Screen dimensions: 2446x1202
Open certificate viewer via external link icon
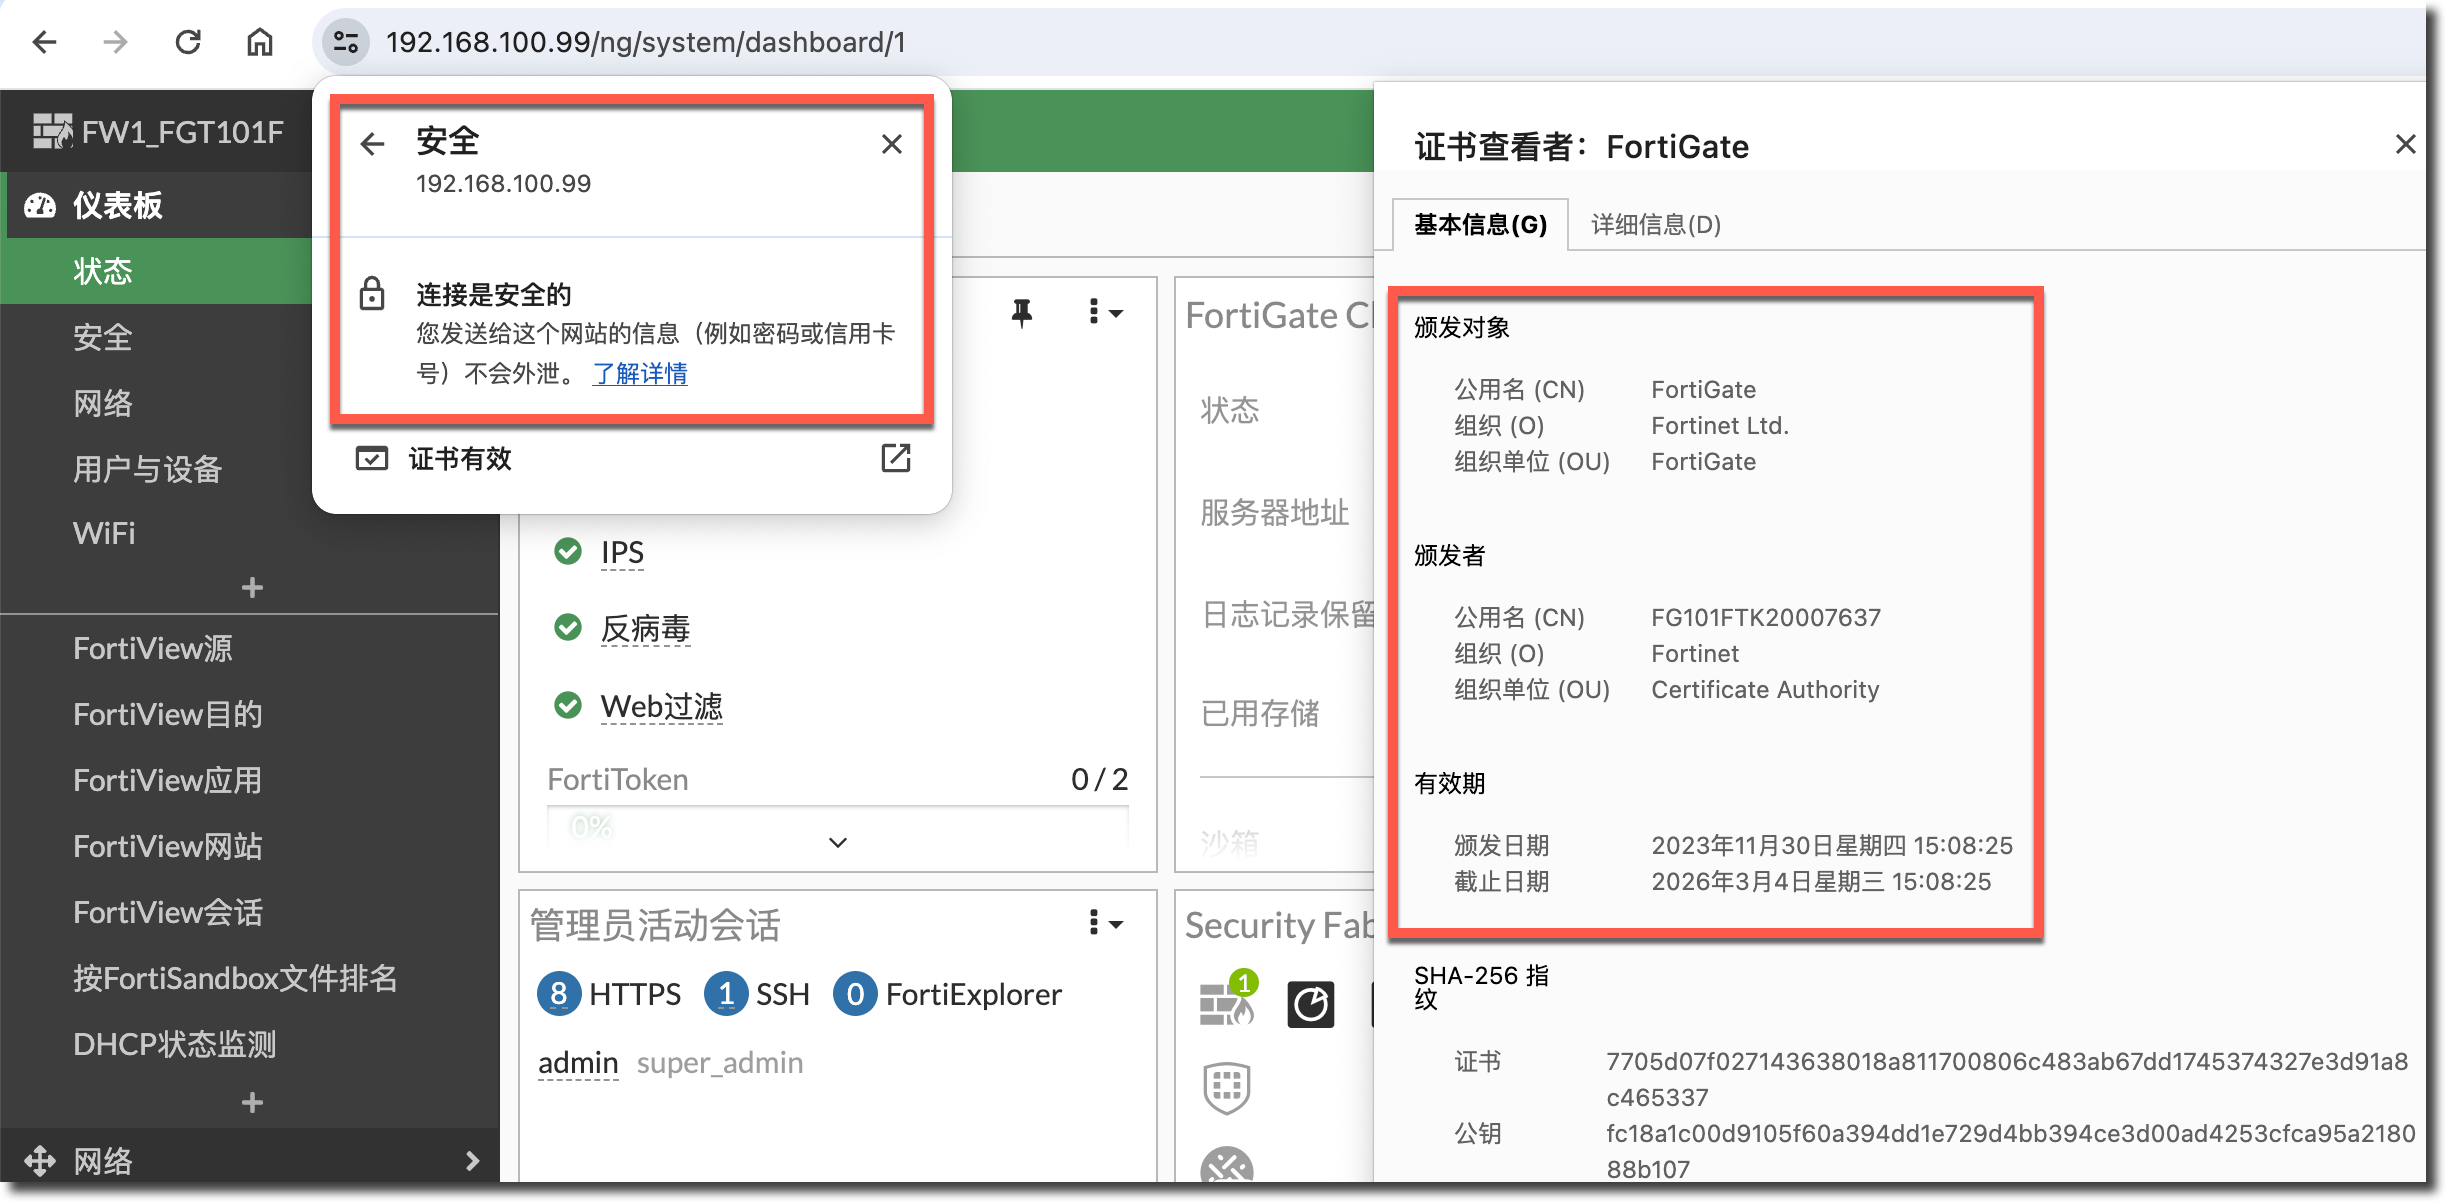click(x=895, y=458)
